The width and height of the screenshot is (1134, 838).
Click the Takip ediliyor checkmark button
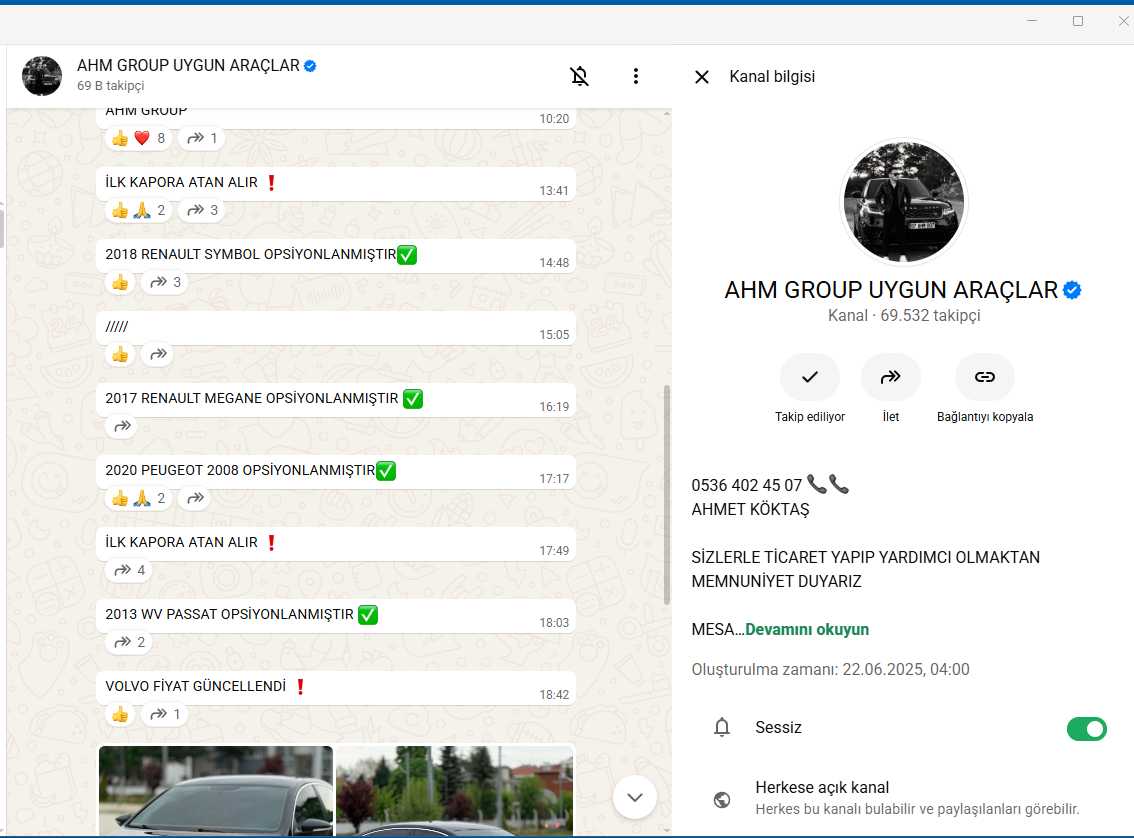coord(809,377)
